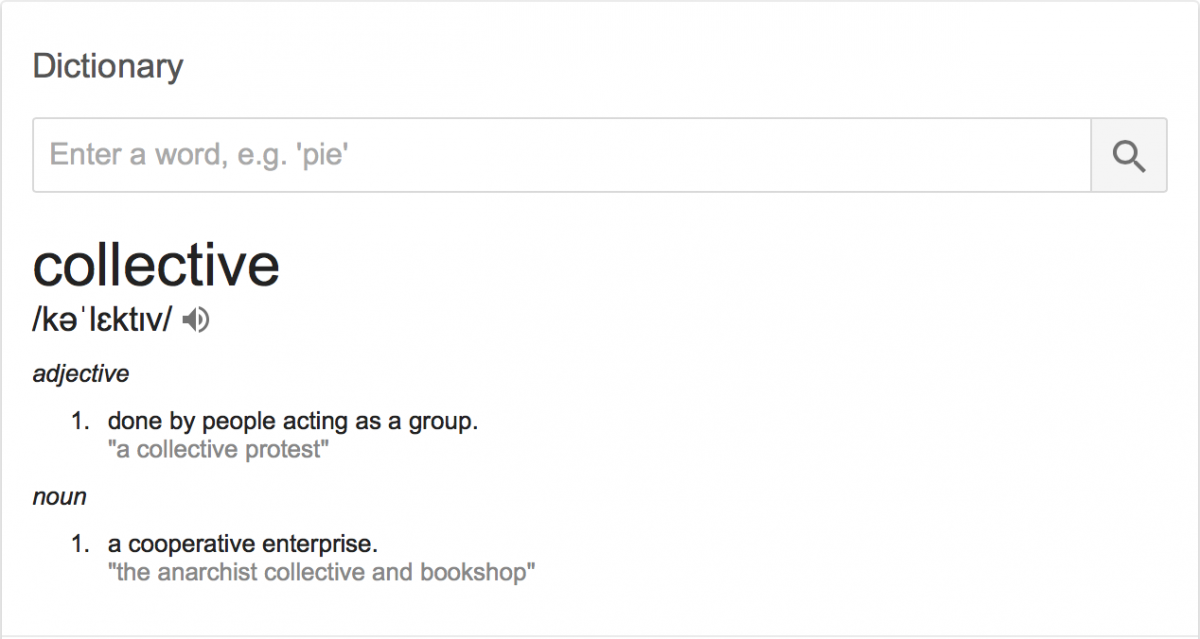
Task: Click the number 1 beside the noun definition
Action: 80,545
